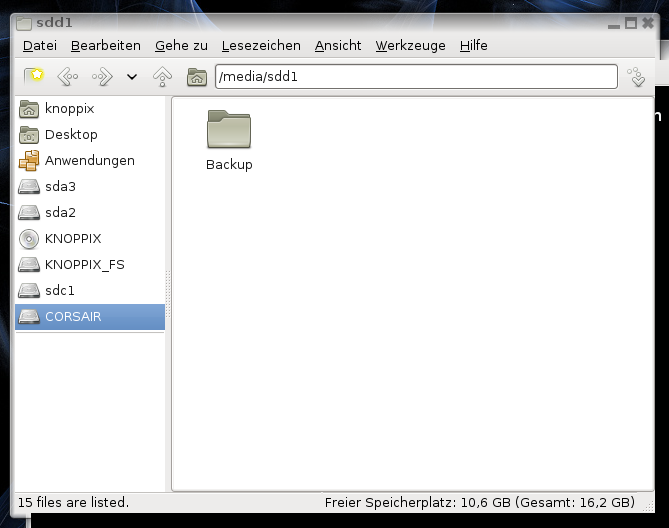This screenshot has height=528, width=669.
Task: Select the Anwendungen applications icon
Action: click(x=29, y=161)
